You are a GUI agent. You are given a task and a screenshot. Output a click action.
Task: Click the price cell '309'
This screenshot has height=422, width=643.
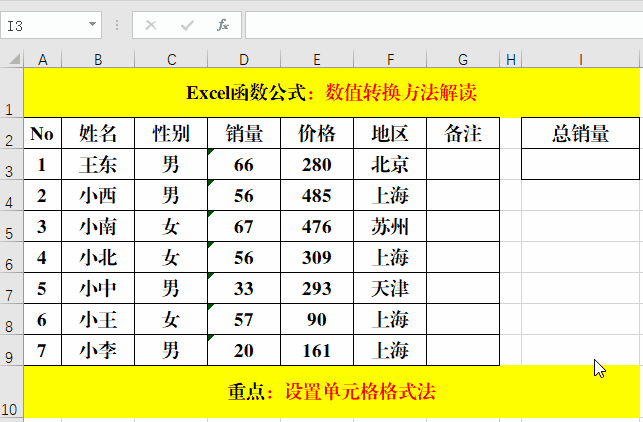[317, 257]
